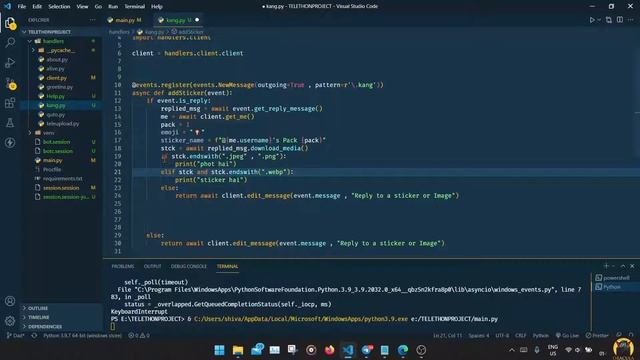Switch to the Output panel tab
Screen dimensions: 640x360
pos(152,266)
